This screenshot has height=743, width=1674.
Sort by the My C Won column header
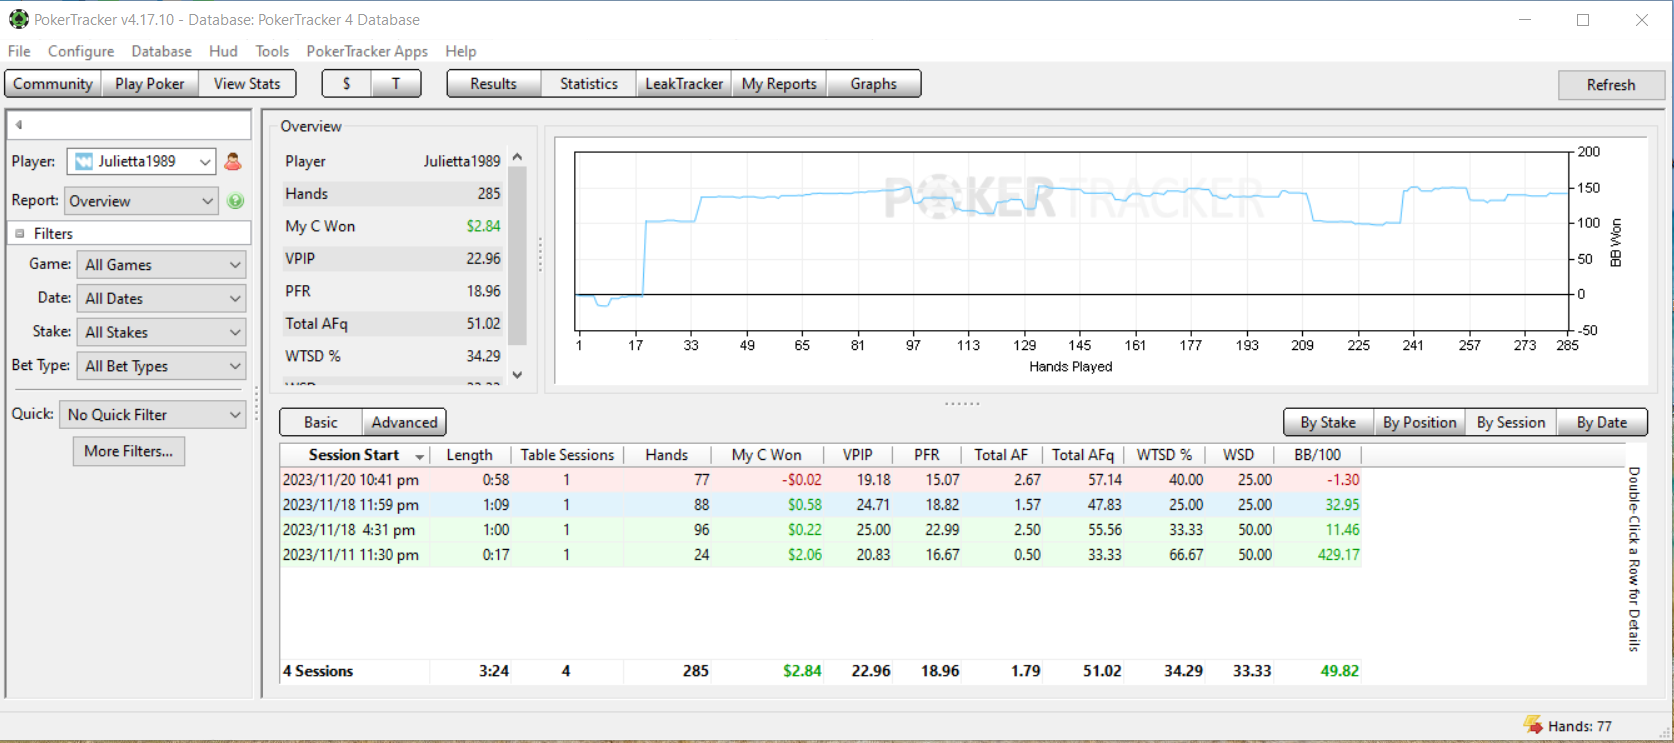coord(767,455)
